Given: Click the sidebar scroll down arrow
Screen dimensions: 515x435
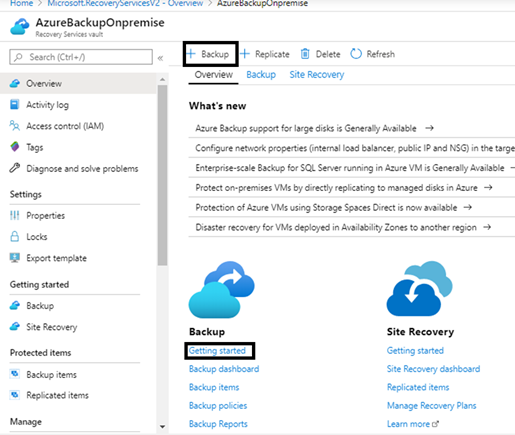Looking at the screenshot, I should pyautogui.click(x=162, y=426).
